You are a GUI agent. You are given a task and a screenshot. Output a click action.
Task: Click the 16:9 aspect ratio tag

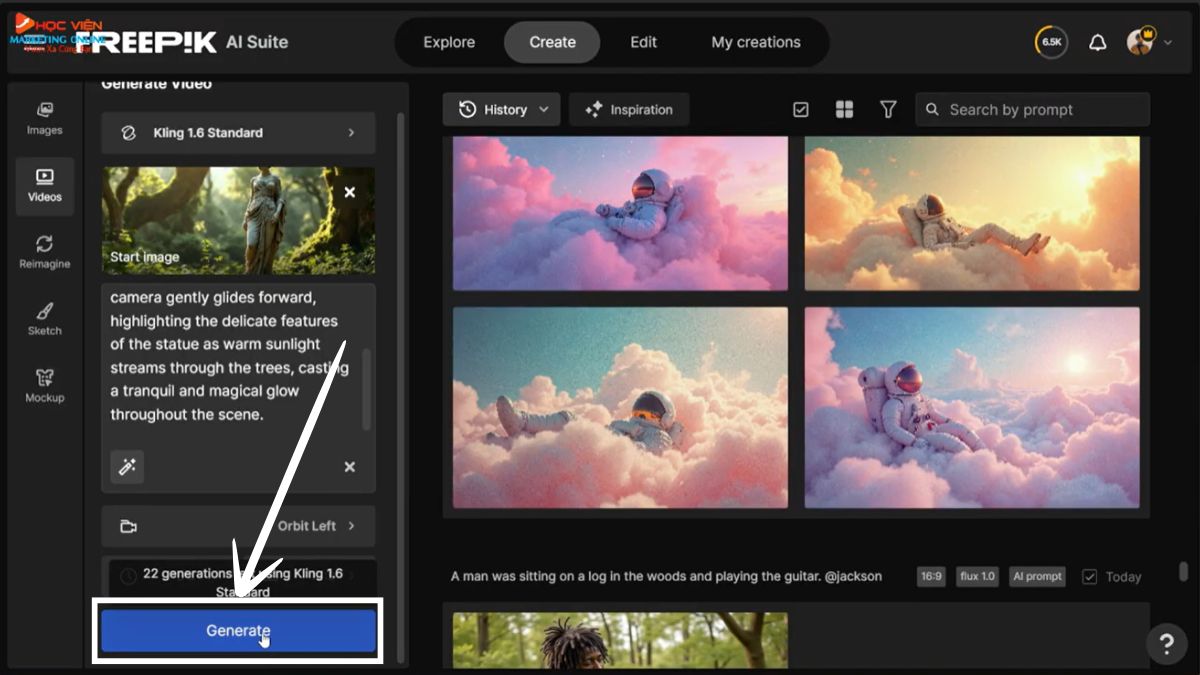tap(931, 577)
